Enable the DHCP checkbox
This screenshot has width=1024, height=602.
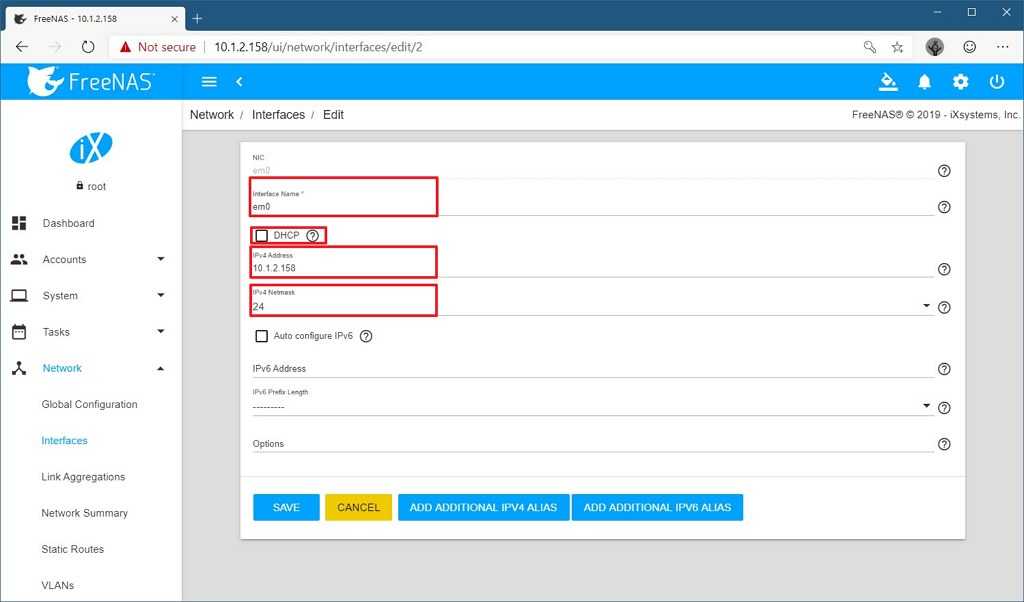[262, 236]
